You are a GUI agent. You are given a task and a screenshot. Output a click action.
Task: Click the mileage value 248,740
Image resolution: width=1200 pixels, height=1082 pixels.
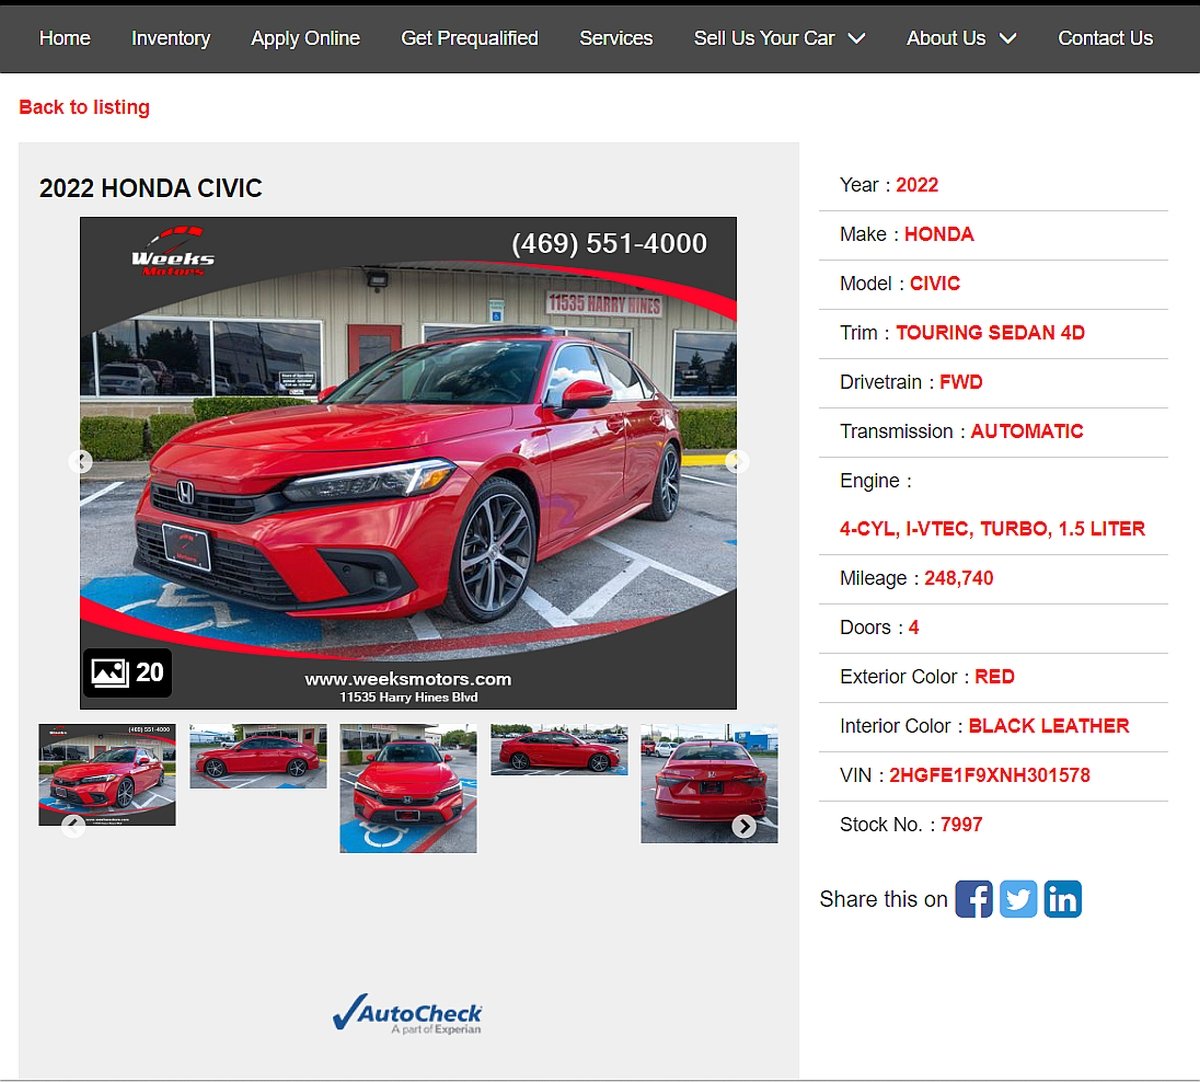pos(959,578)
